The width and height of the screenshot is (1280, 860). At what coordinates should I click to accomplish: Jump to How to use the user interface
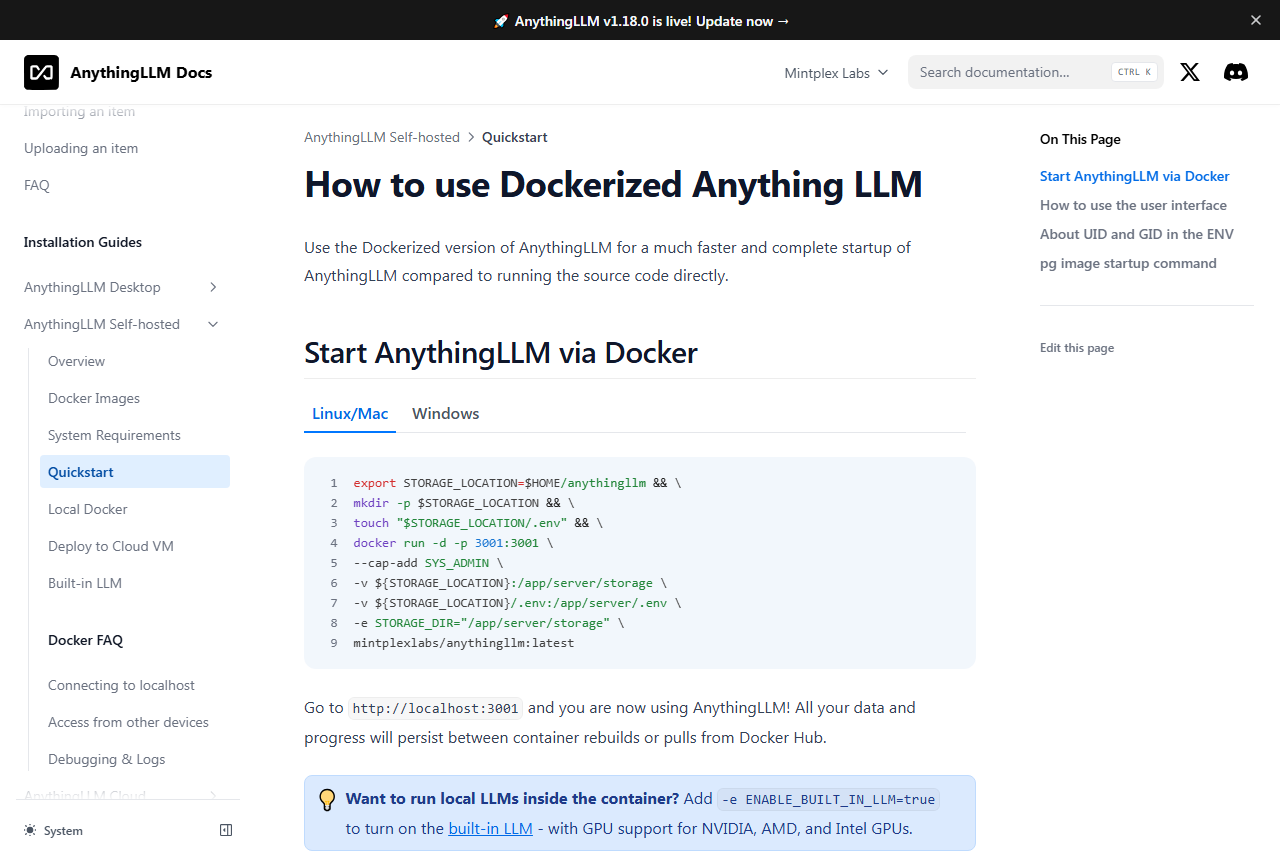1133,205
